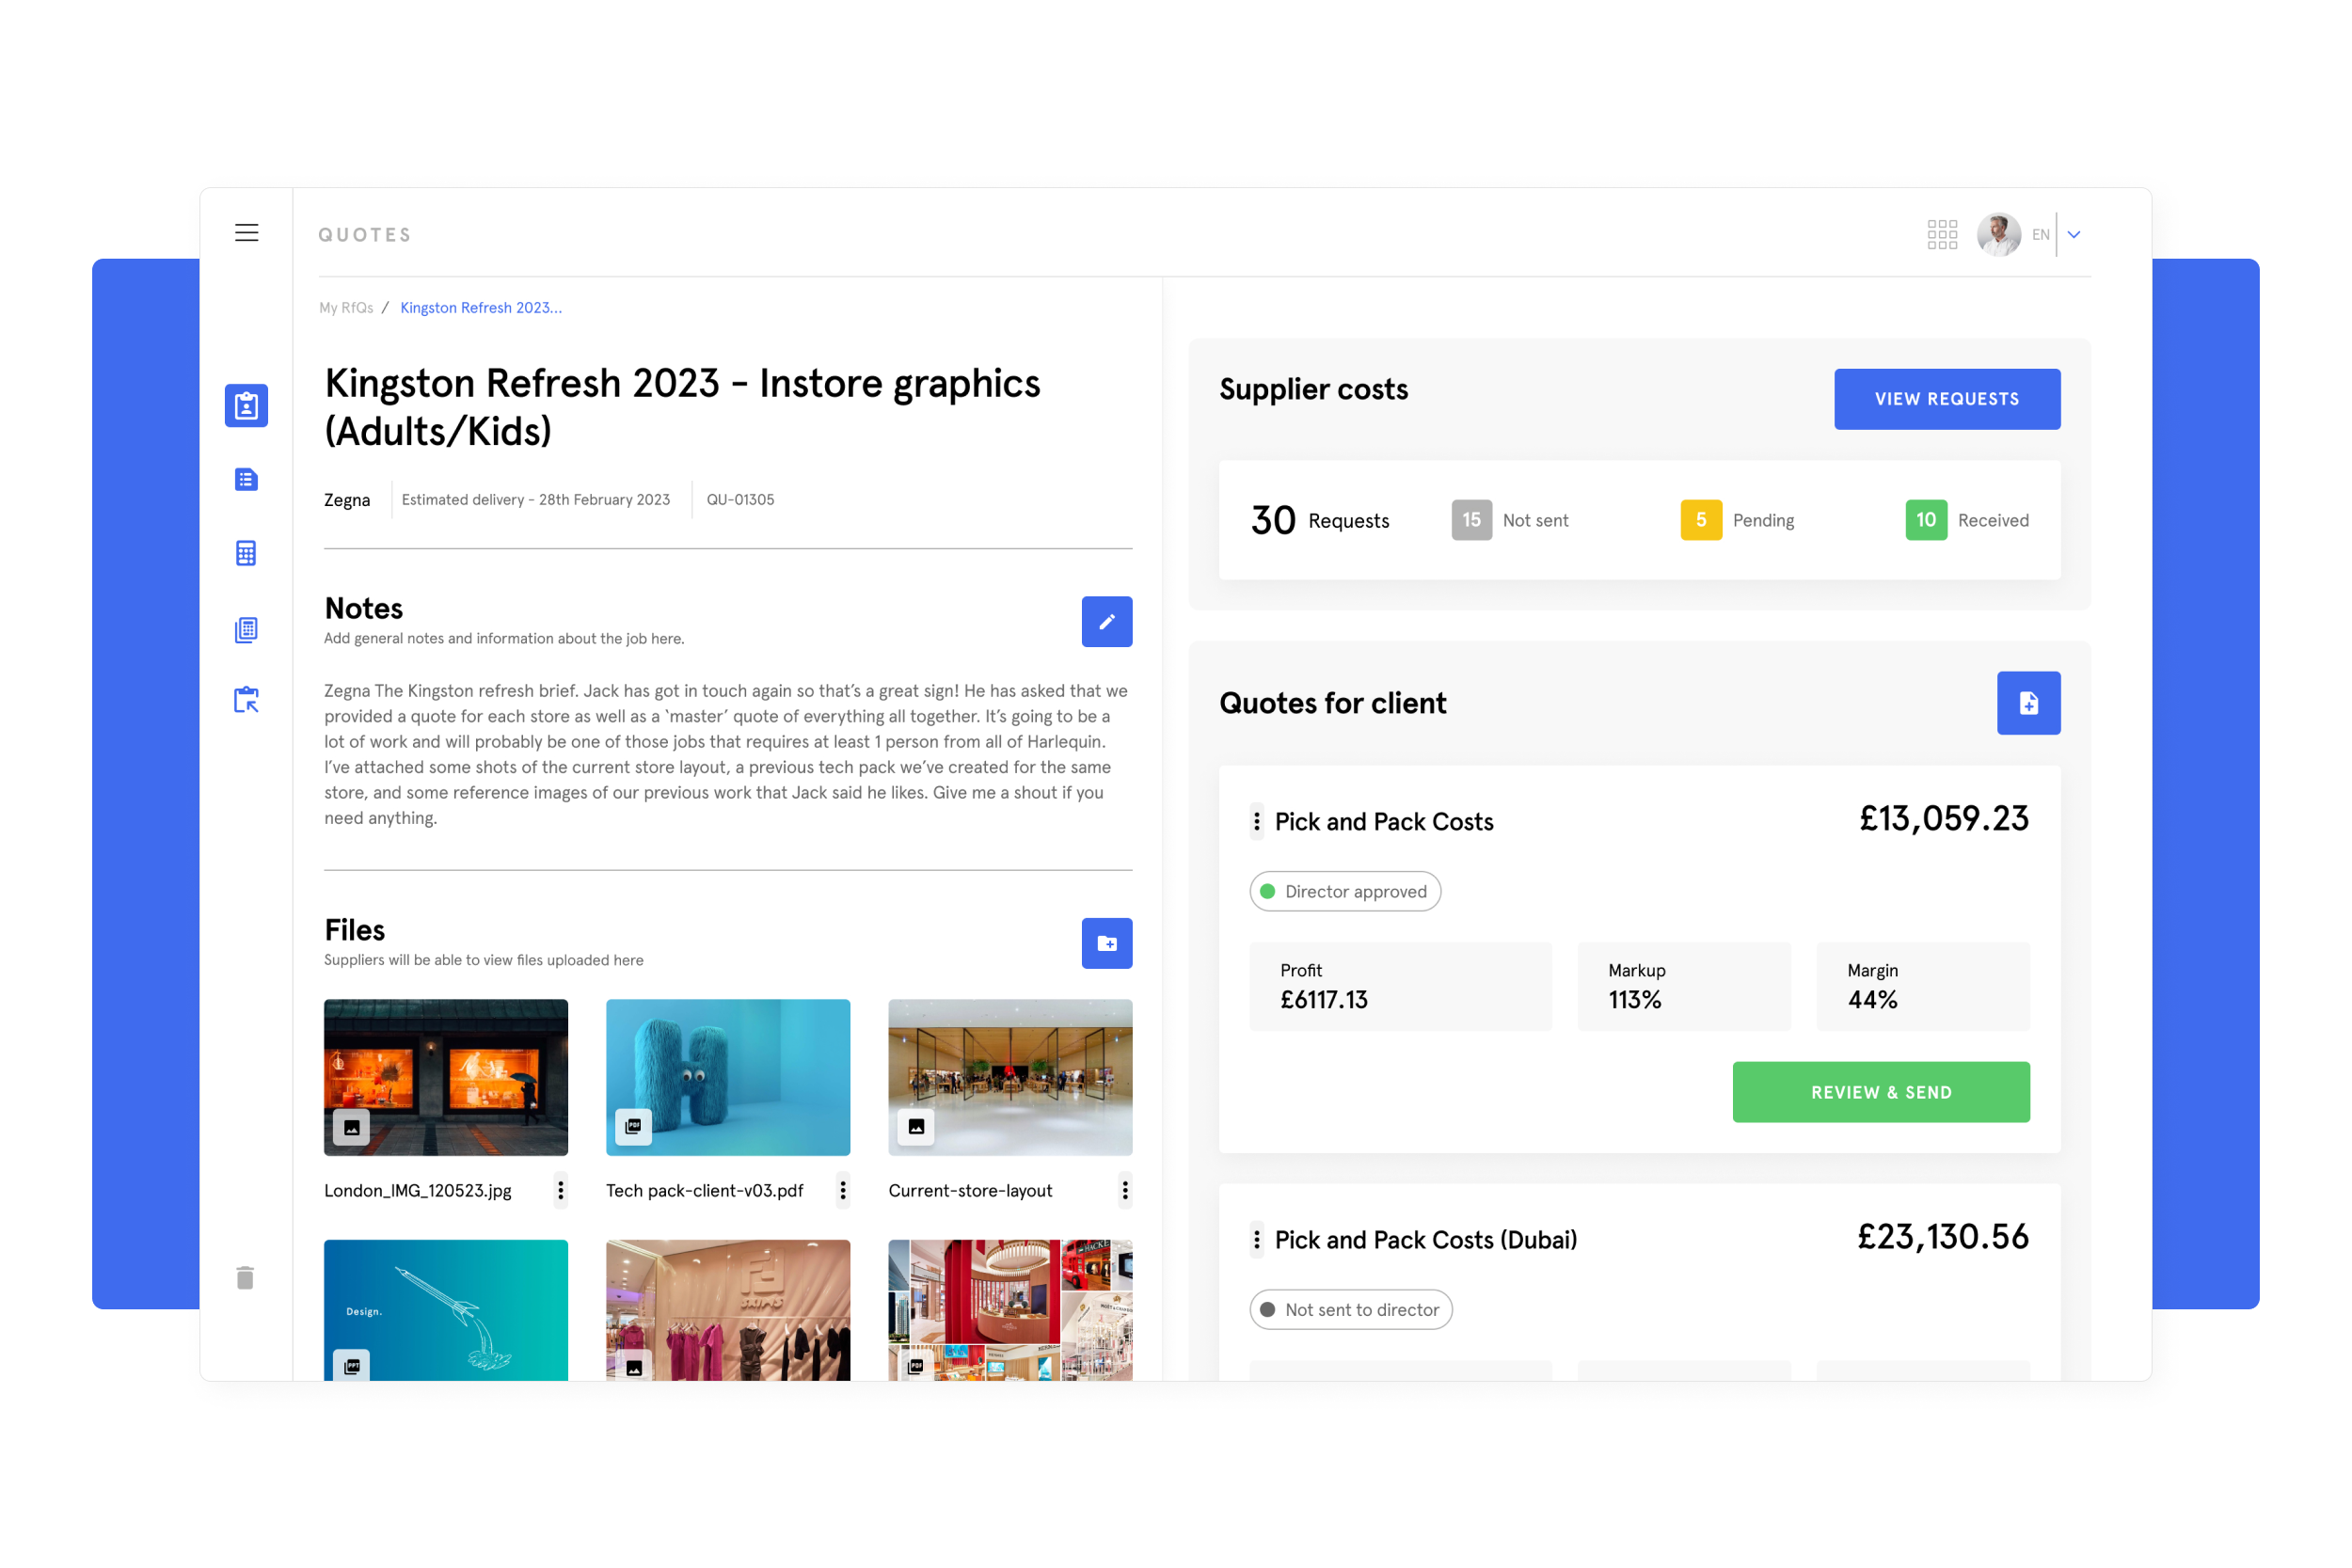Open options for Tech pack-client-v03.pdf

tap(843, 1190)
